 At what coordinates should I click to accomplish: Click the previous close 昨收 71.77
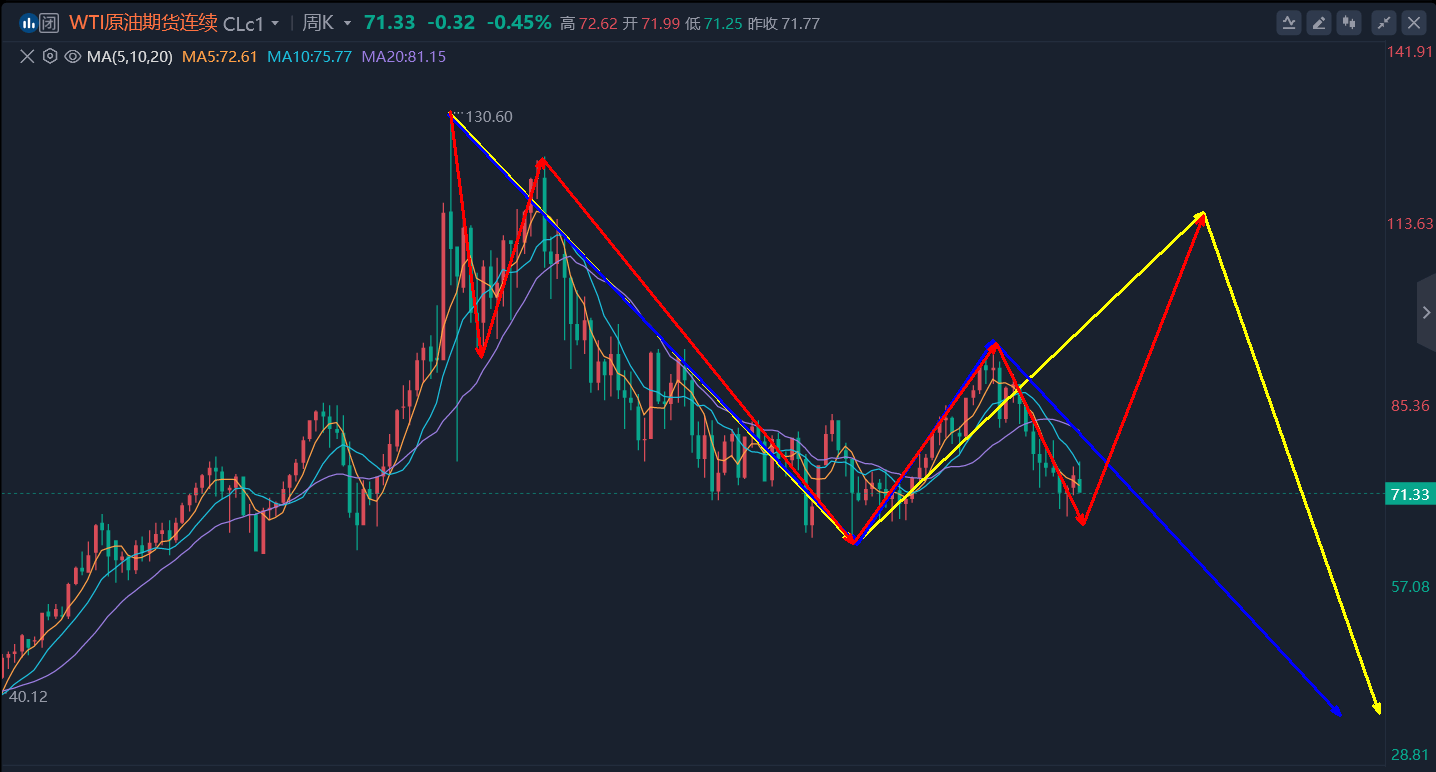click(x=784, y=23)
